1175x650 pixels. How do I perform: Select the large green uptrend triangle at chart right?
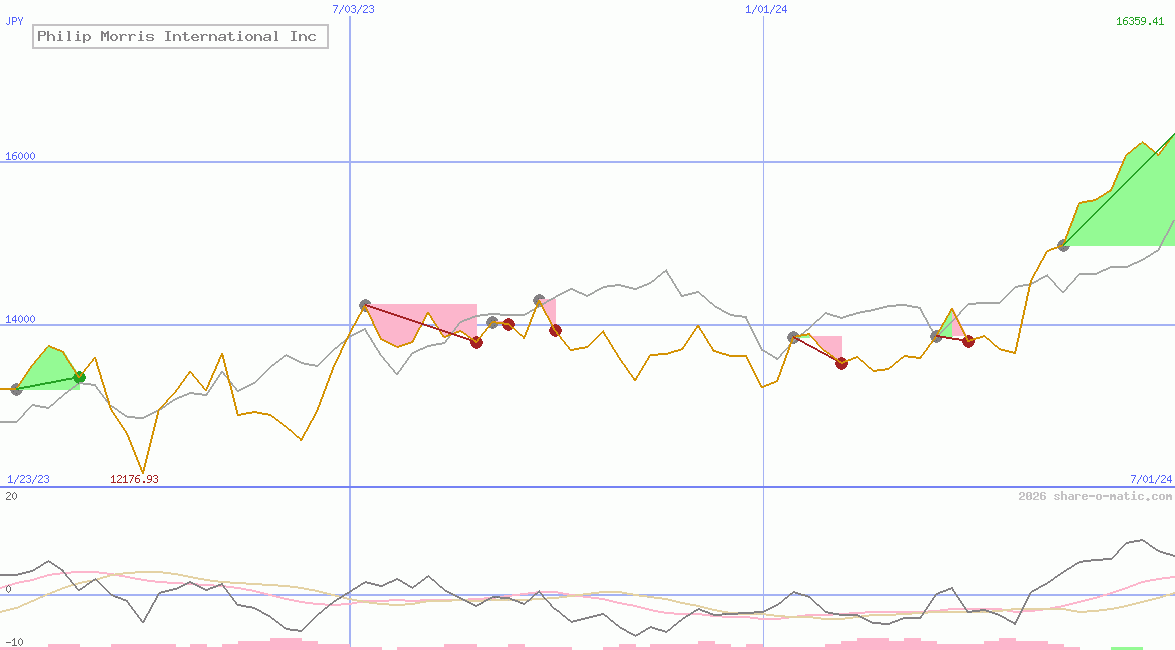coord(1120,205)
